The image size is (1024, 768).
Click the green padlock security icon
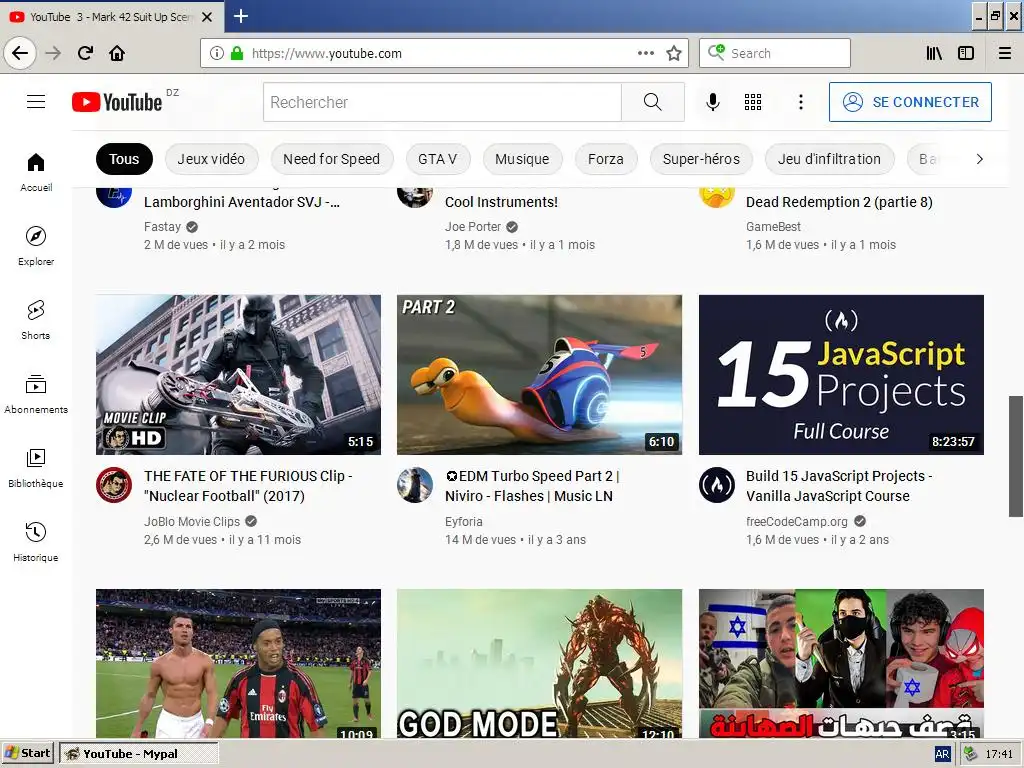(237, 54)
